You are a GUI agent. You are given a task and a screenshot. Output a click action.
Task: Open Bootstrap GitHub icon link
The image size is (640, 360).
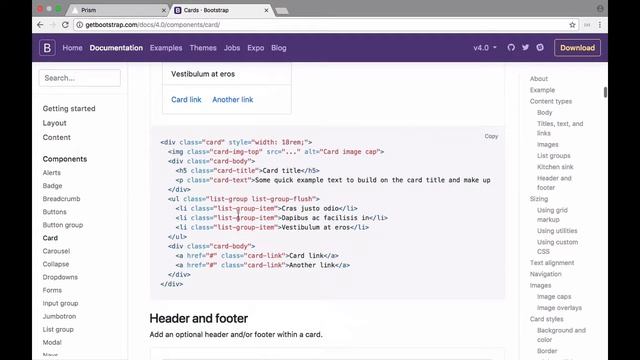pos(511,47)
